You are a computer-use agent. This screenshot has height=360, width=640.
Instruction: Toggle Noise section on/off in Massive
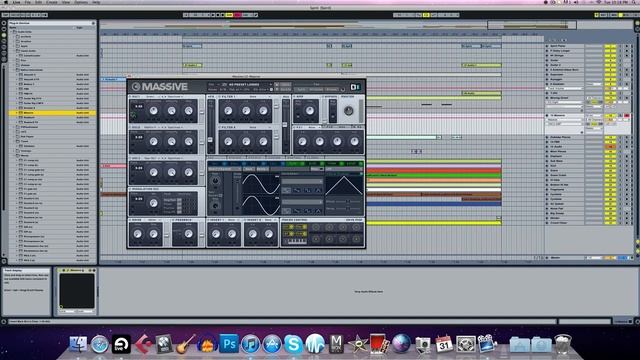[x=130, y=220]
